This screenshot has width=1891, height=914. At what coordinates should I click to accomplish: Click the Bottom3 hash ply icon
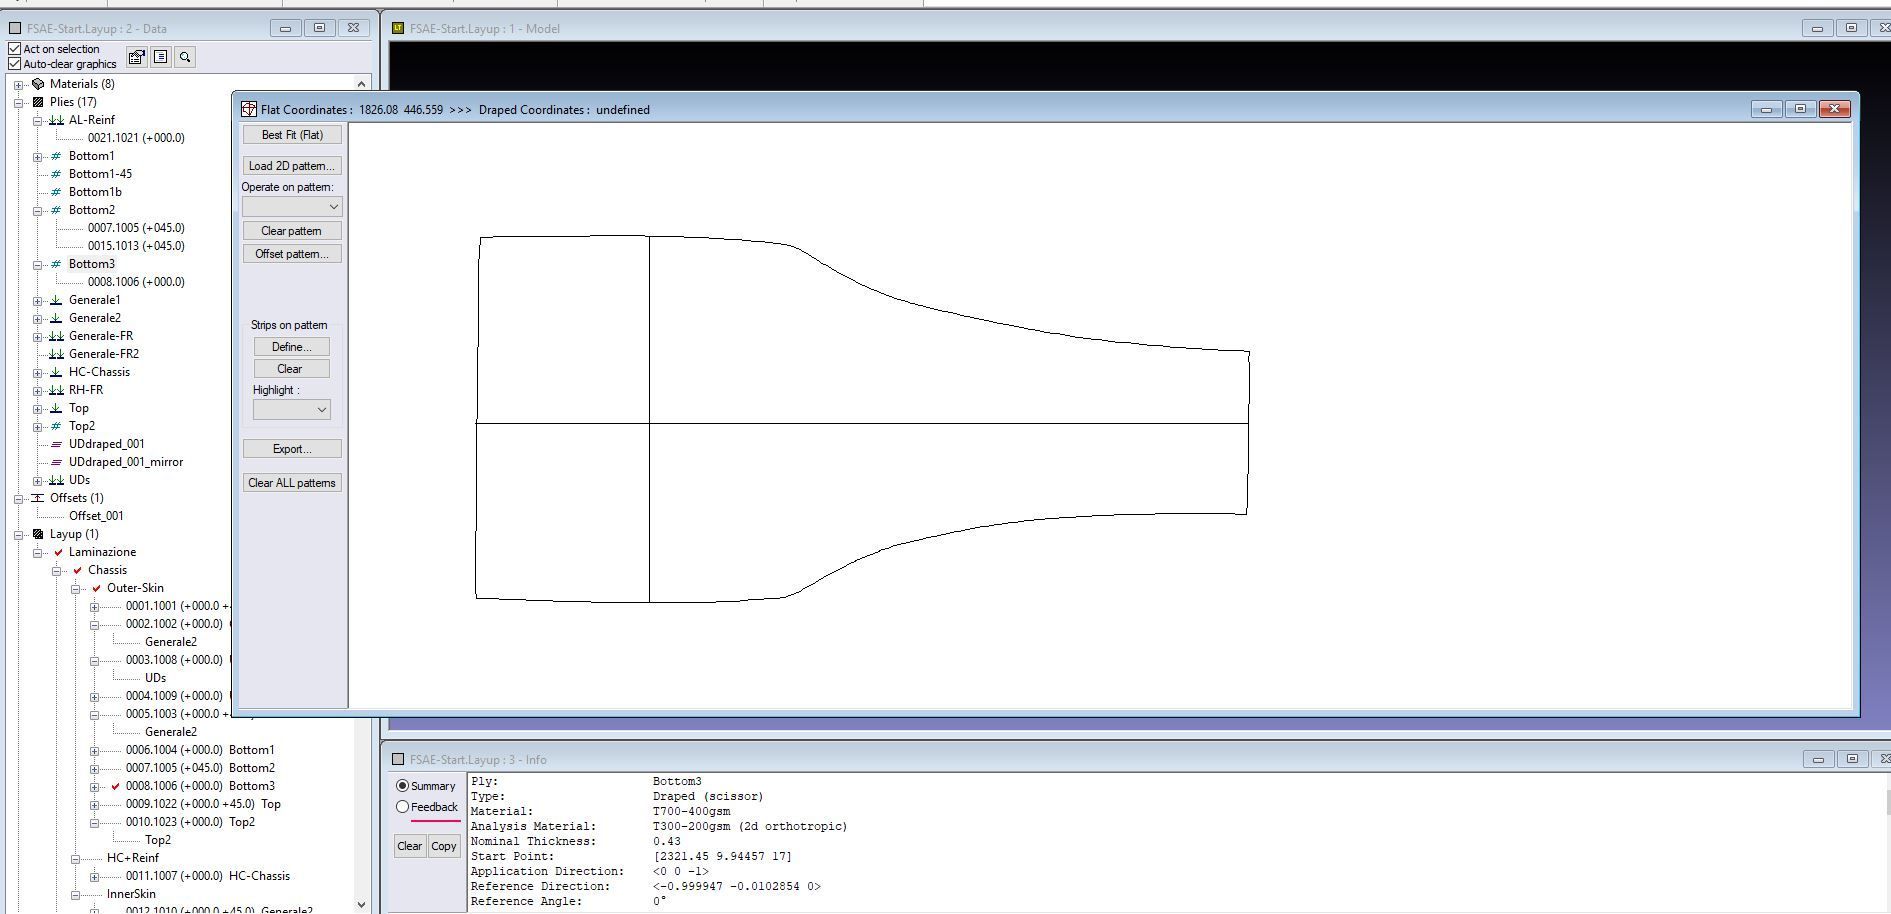(56, 264)
